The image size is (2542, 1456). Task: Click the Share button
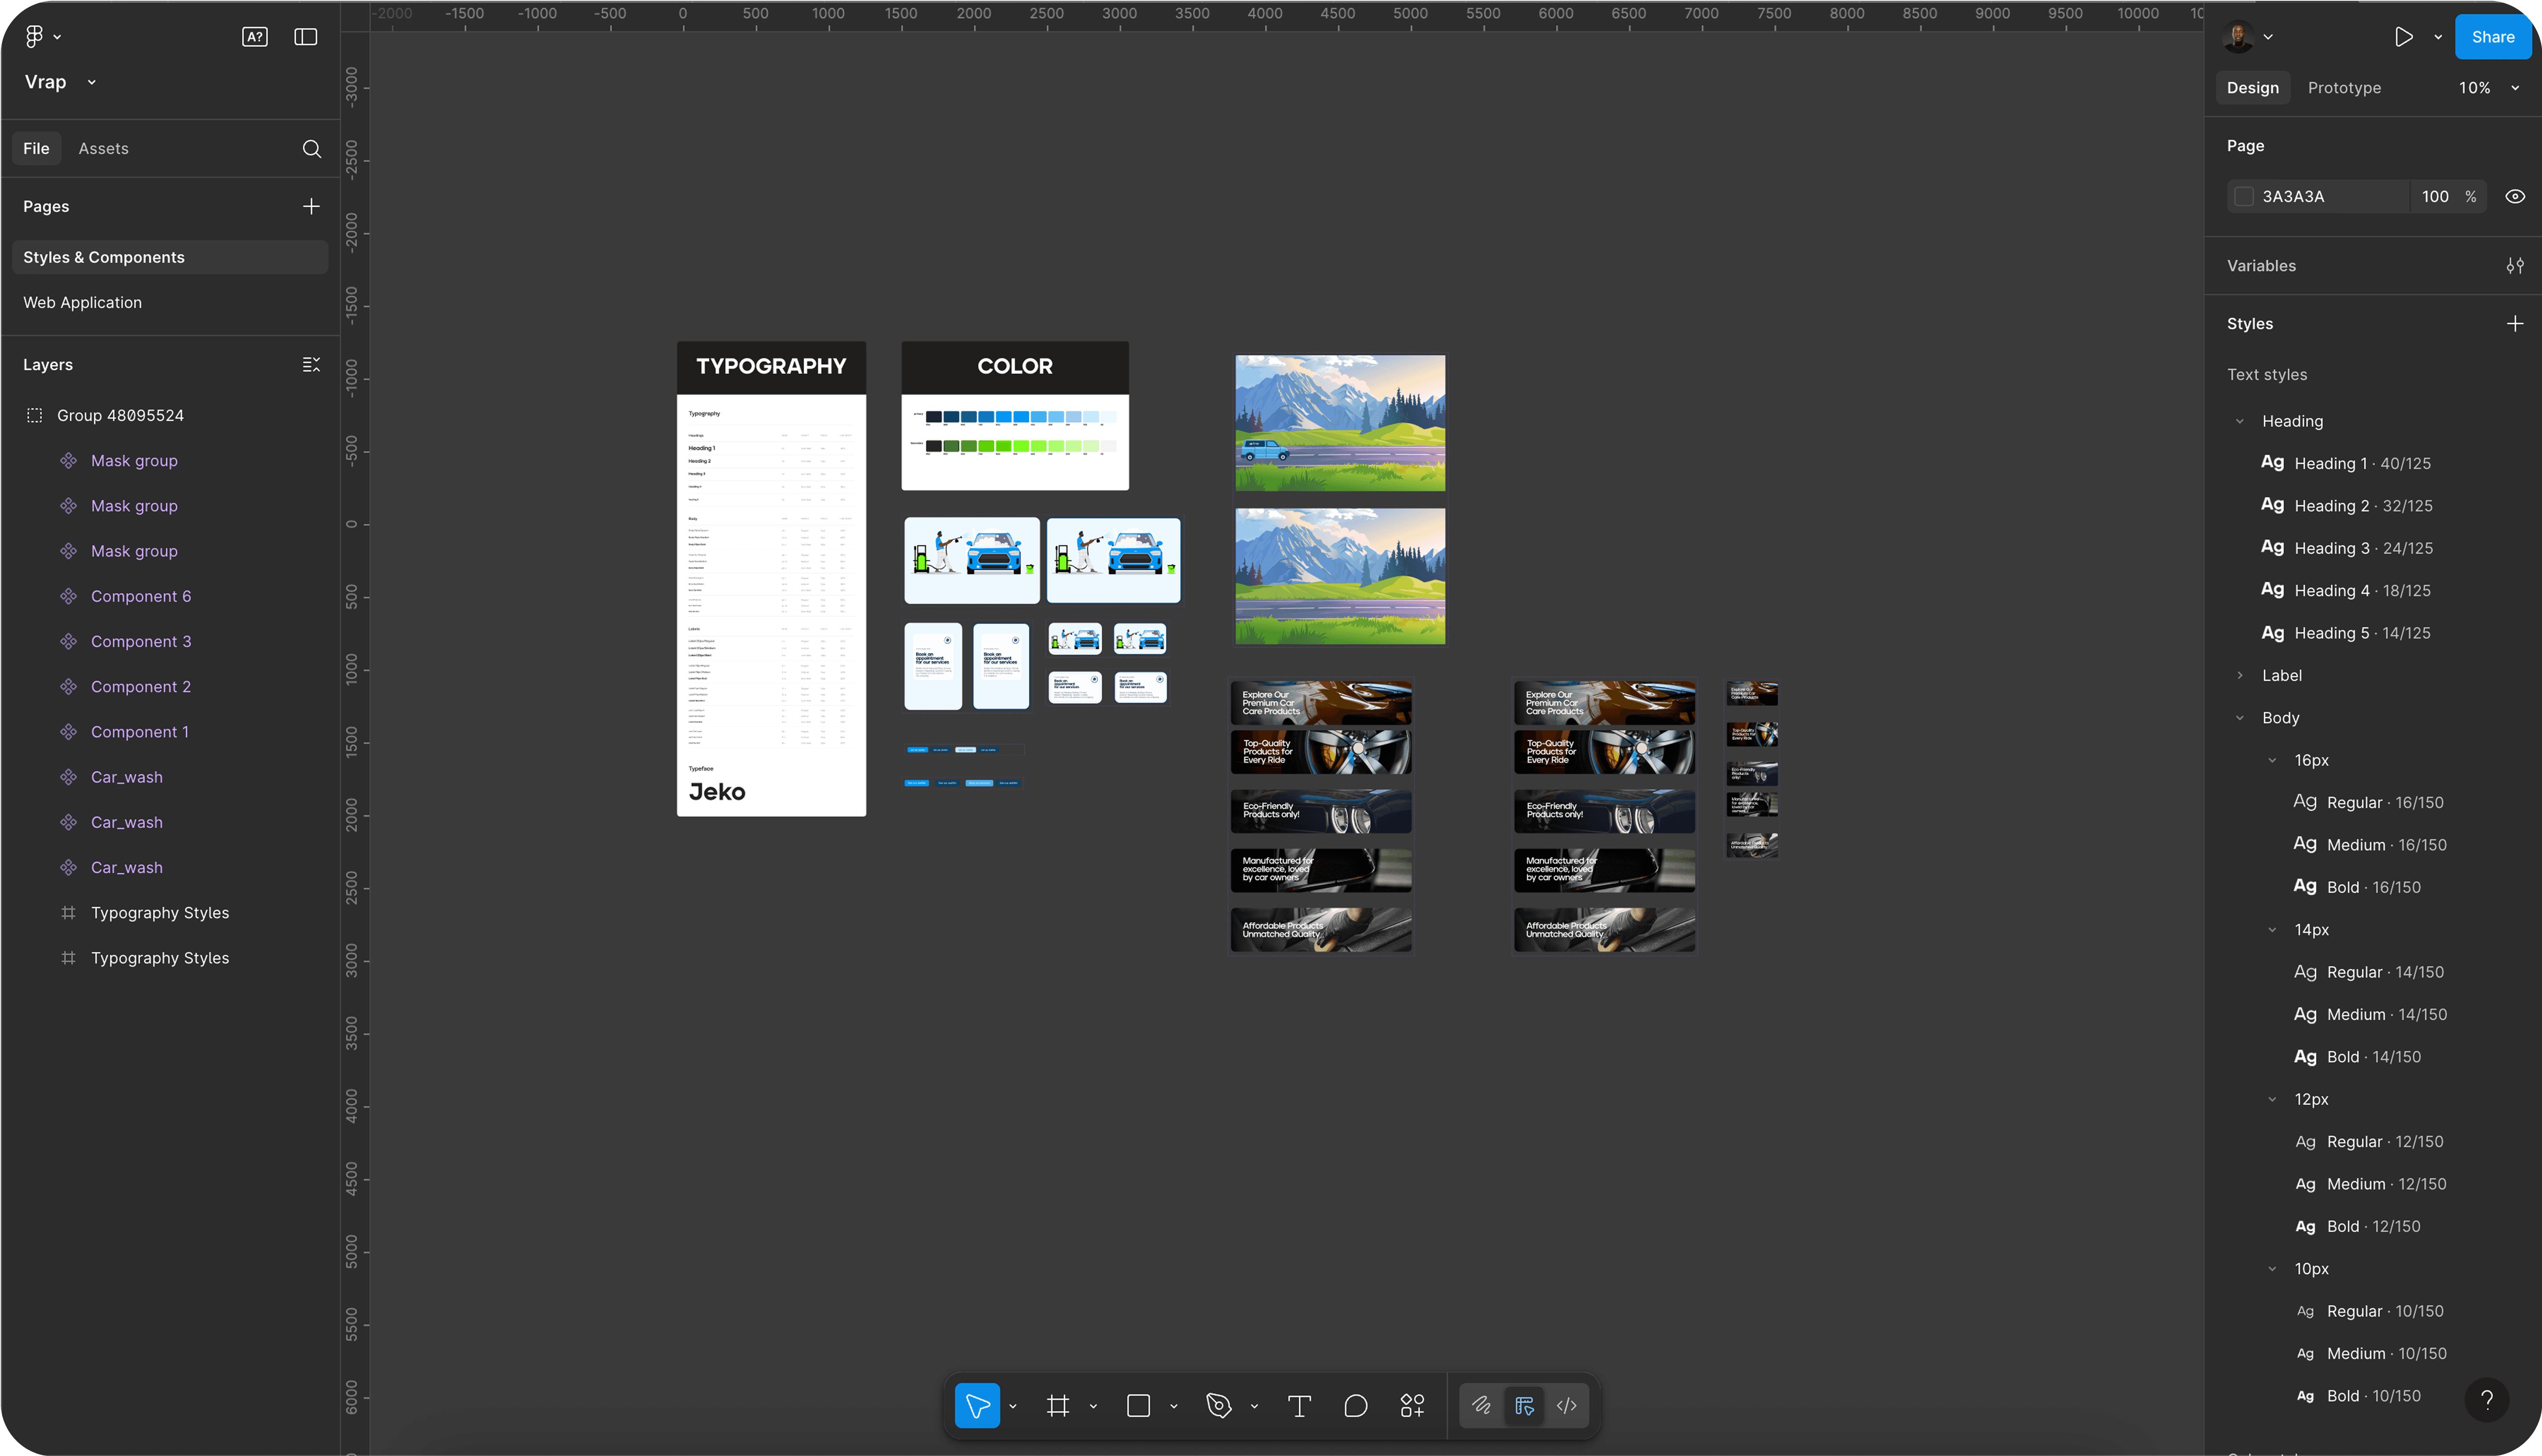[x=2493, y=37]
